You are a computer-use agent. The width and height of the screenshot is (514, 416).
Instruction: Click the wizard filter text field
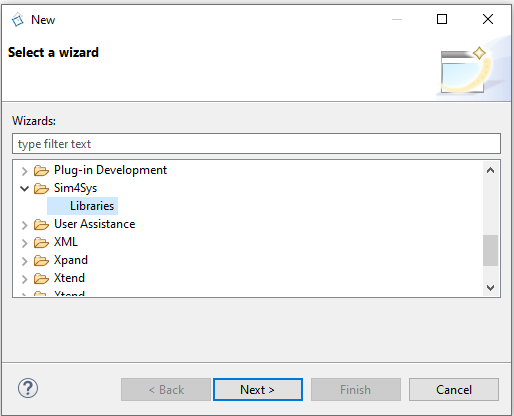coord(256,144)
